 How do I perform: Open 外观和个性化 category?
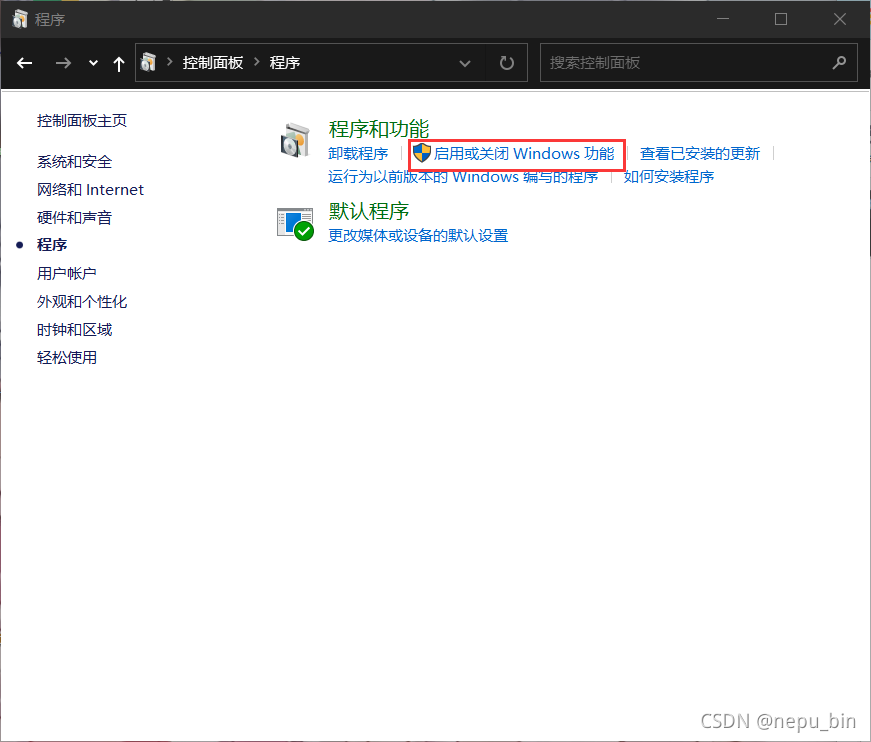coord(82,302)
